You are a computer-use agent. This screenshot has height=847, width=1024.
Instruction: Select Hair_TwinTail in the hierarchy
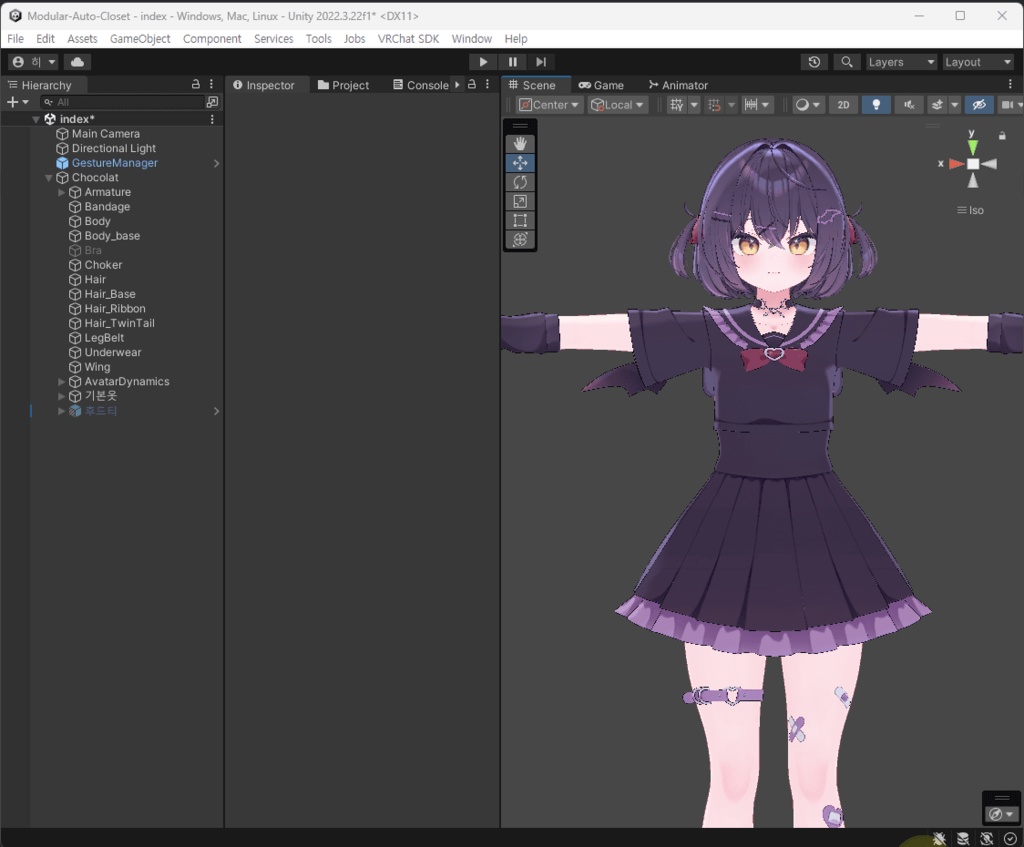(x=119, y=323)
